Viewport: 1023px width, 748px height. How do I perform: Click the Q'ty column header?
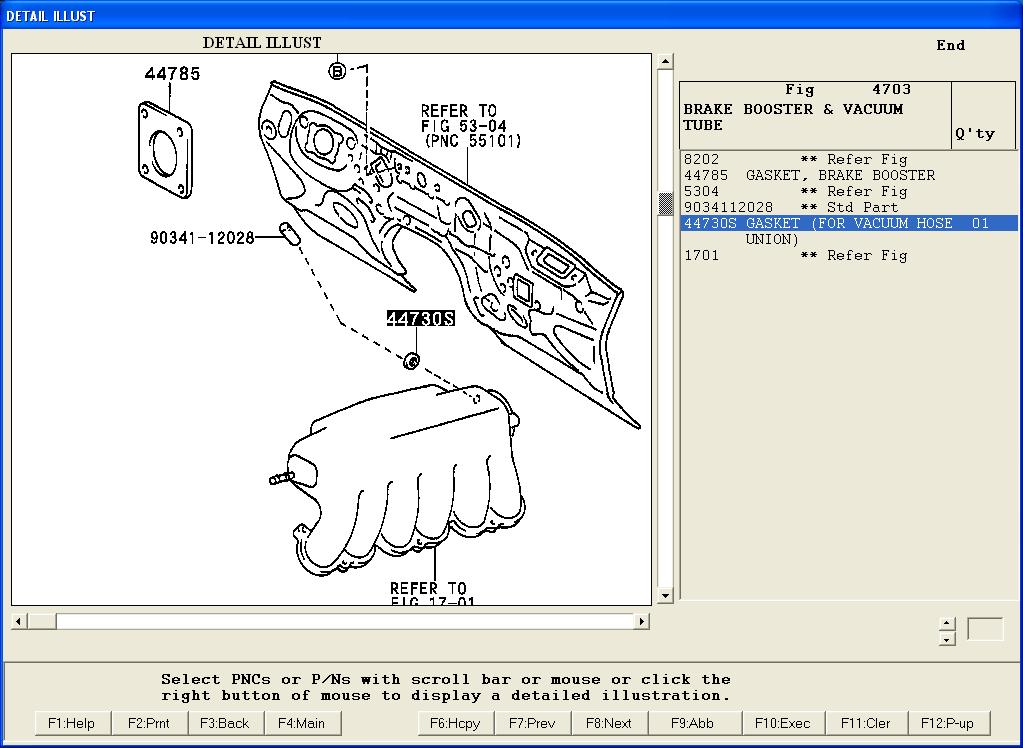pos(975,134)
